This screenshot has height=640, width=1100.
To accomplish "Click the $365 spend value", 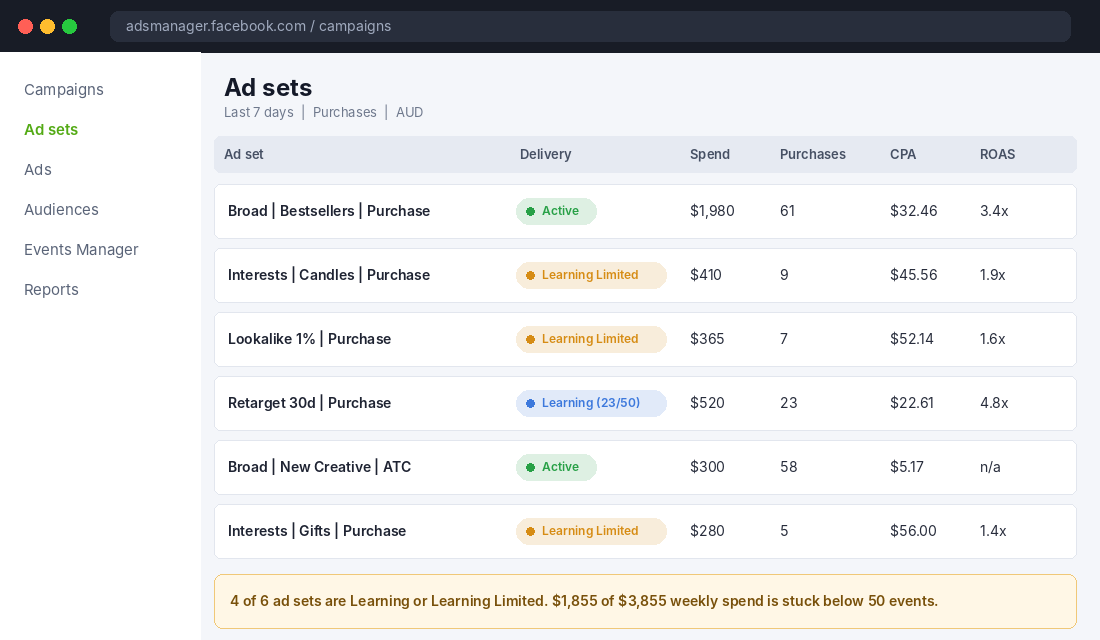I will (707, 339).
